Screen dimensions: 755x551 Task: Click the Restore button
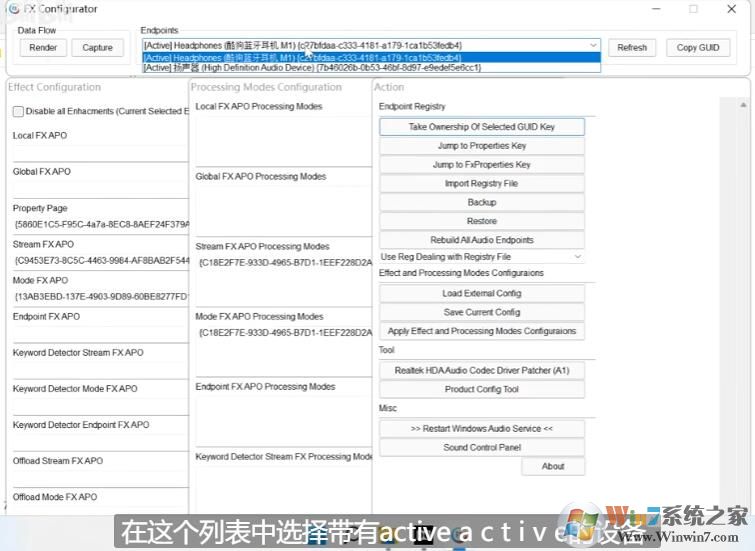click(482, 221)
